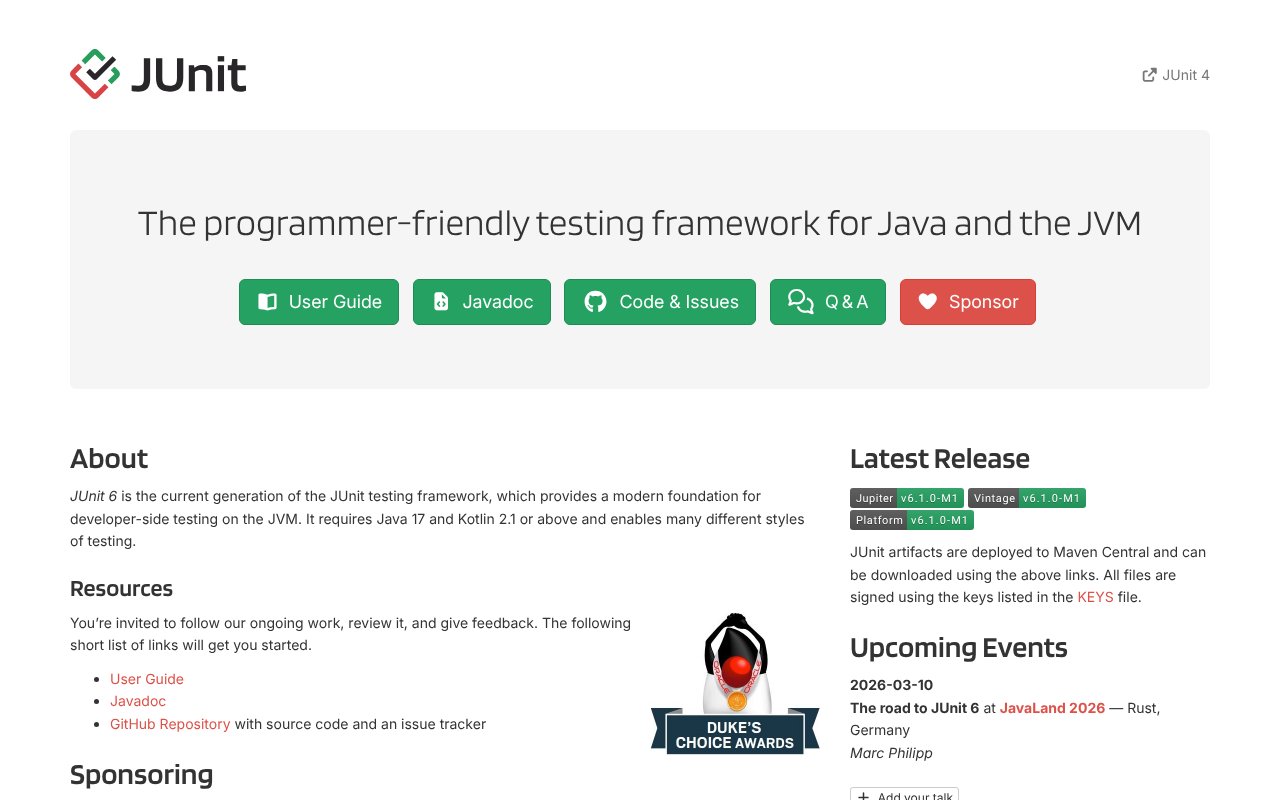1280x800 pixels.
Task: Open the JUnit 4 site link
Action: click(x=1185, y=74)
